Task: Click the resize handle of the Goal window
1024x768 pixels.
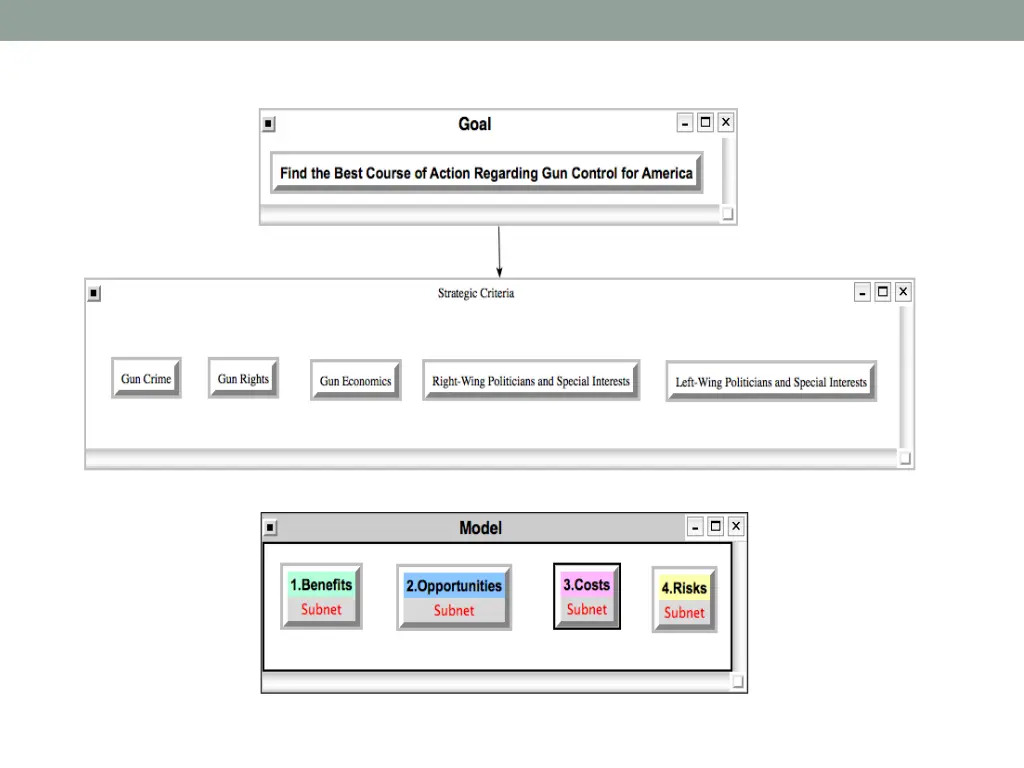Action: pyautogui.click(x=727, y=214)
